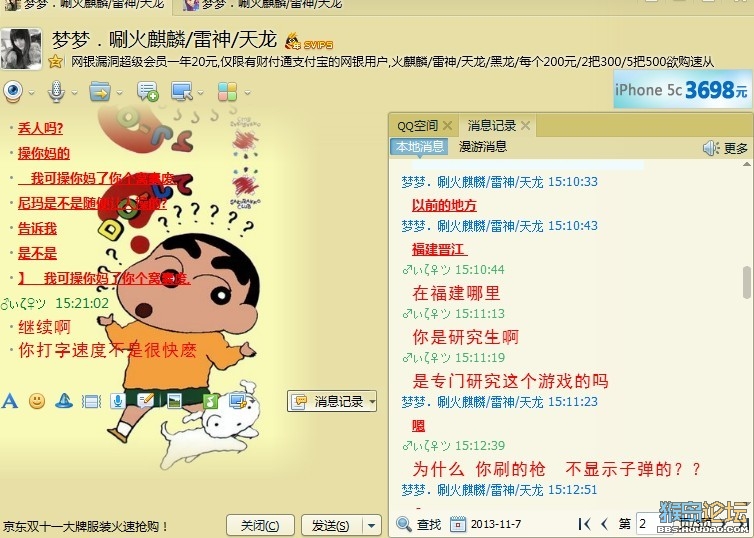Click the send picture icon
The image size is (754, 538).
click(174, 400)
